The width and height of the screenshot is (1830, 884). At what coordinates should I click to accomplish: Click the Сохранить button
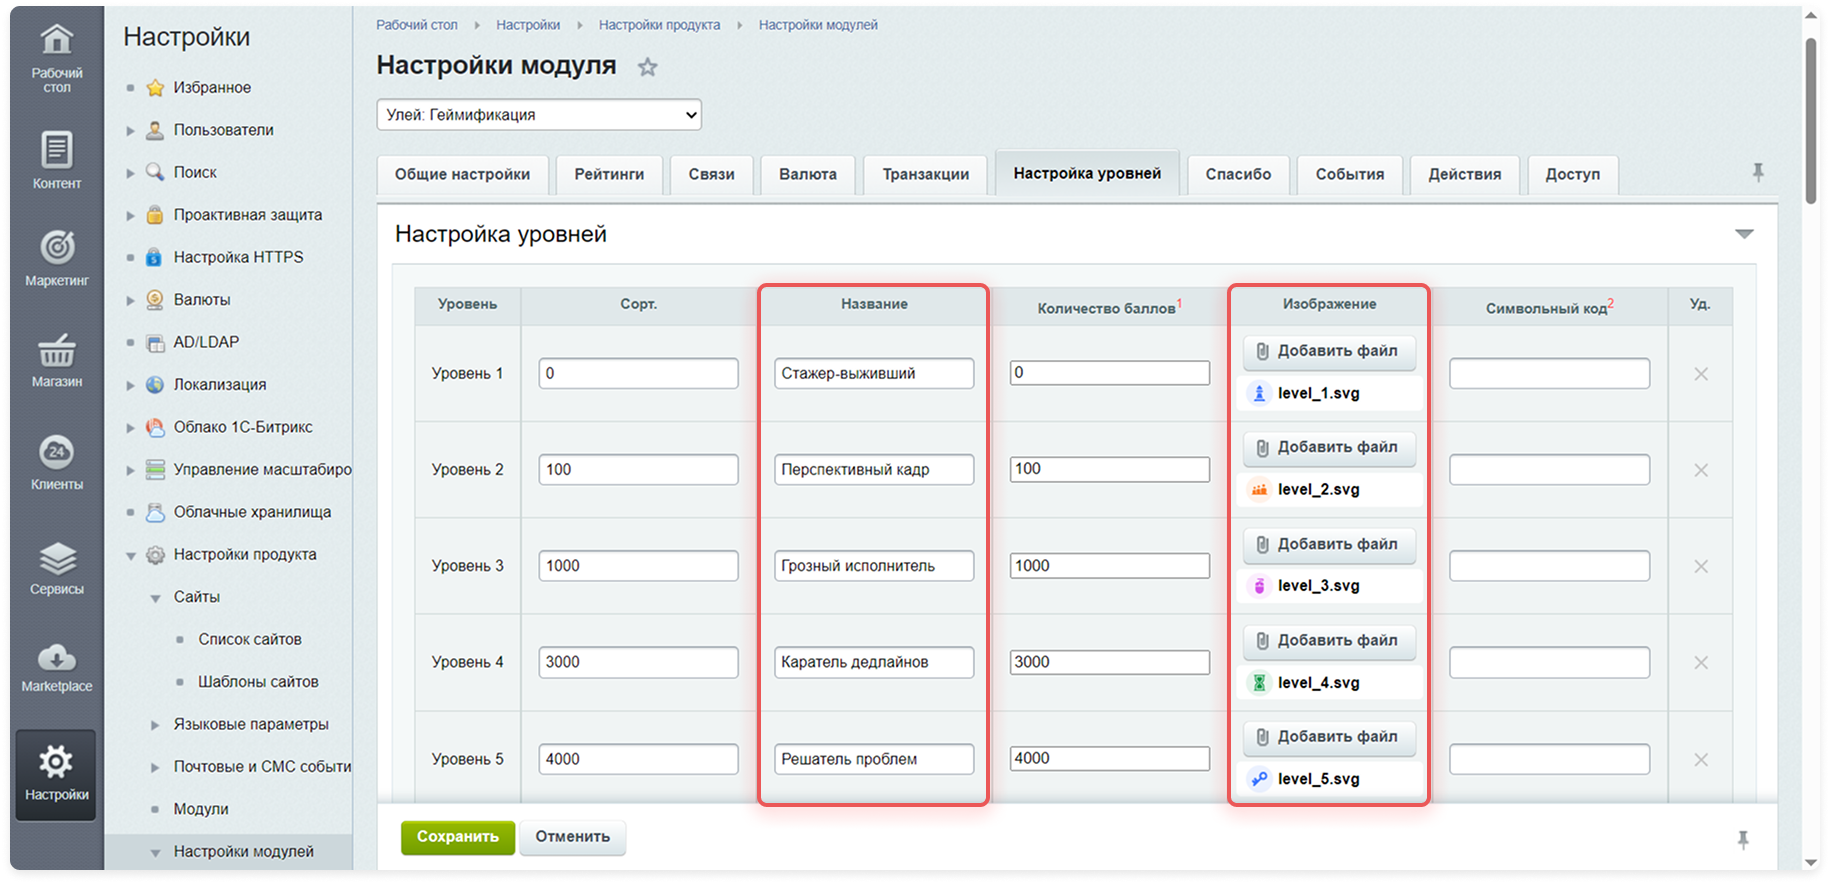click(x=457, y=837)
